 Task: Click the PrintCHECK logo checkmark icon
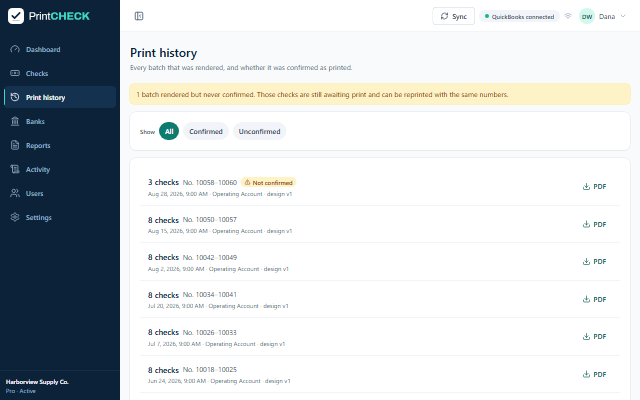(x=16, y=16)
